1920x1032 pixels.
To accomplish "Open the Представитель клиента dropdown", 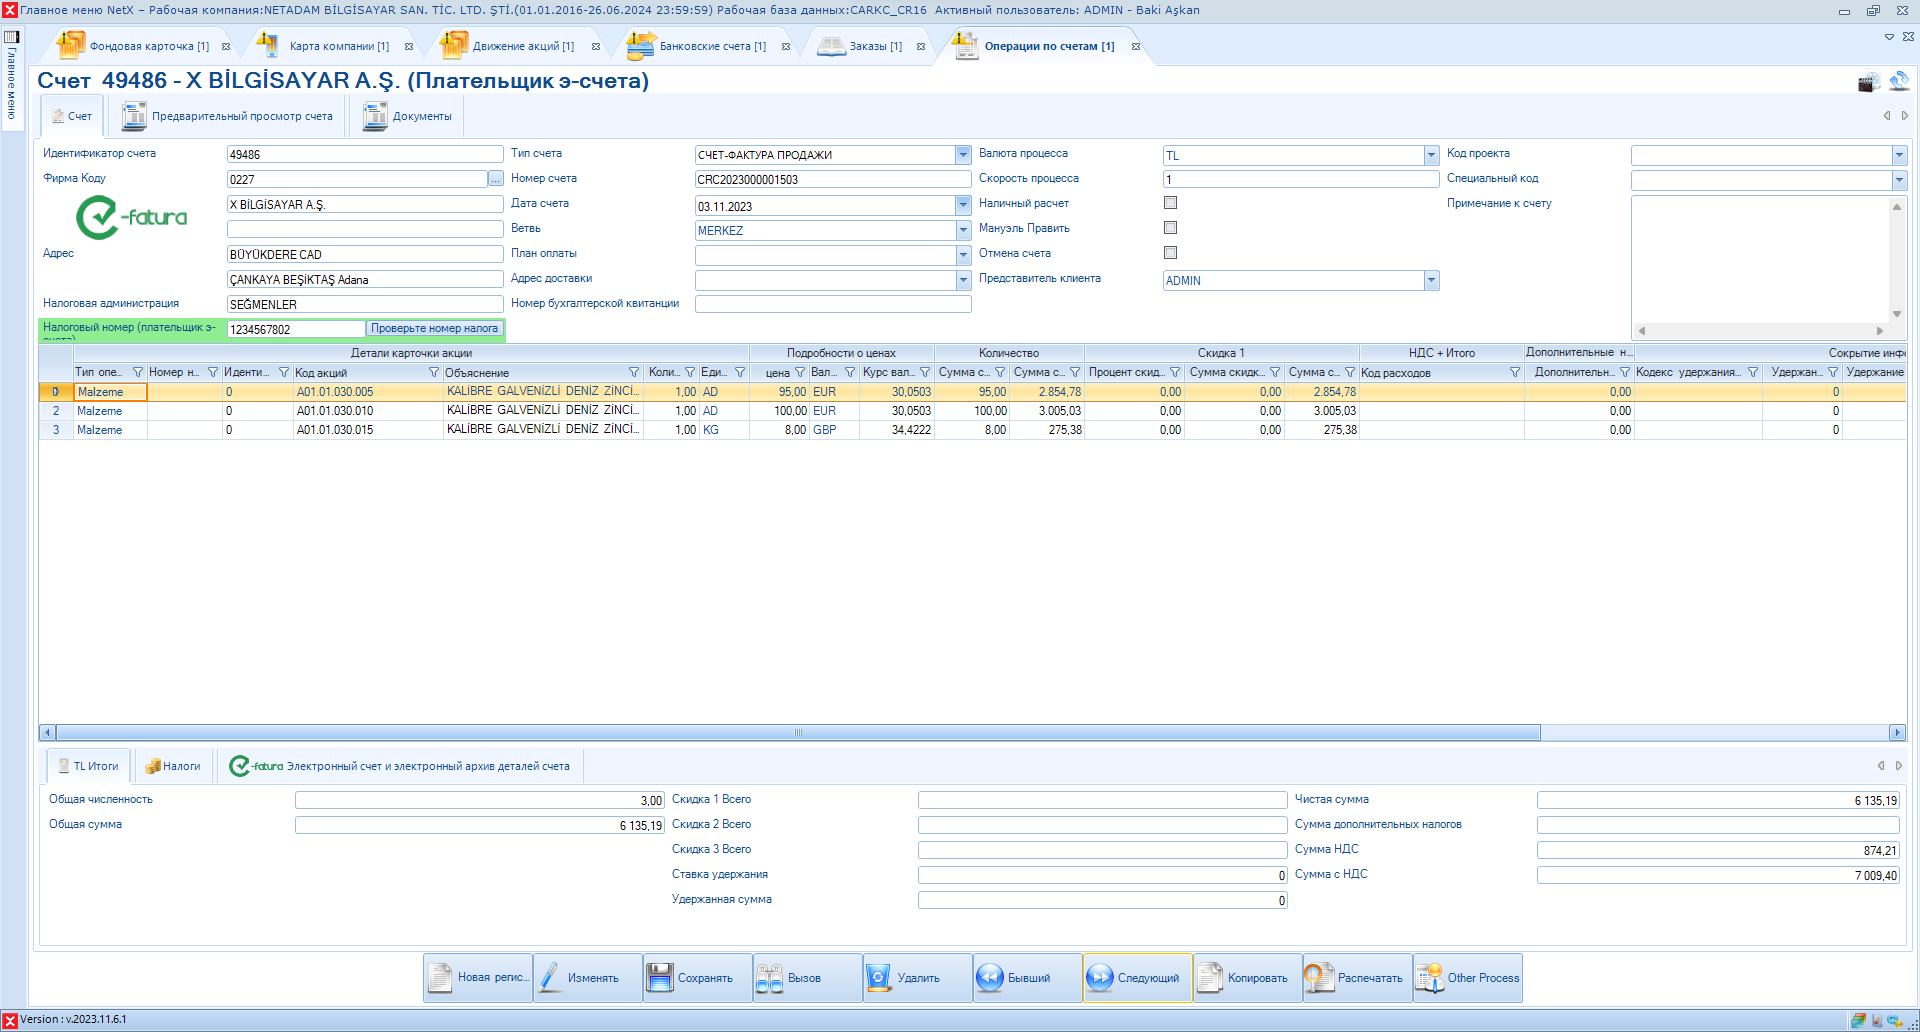I will [x=1431, y=281].
